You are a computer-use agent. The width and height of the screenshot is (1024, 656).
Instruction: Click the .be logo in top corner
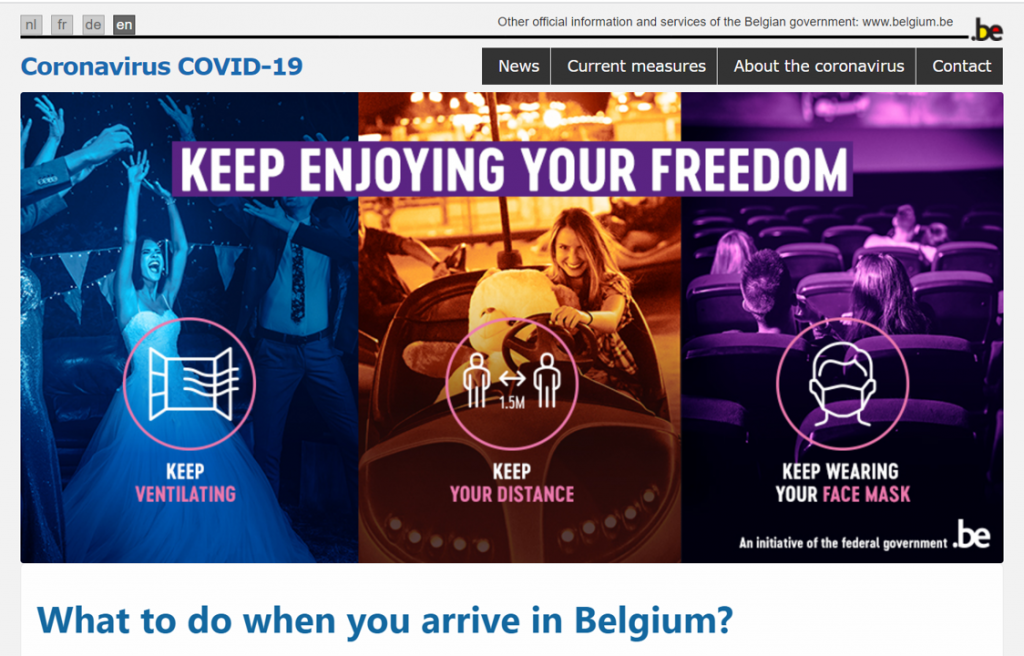(x=987, y=29)
